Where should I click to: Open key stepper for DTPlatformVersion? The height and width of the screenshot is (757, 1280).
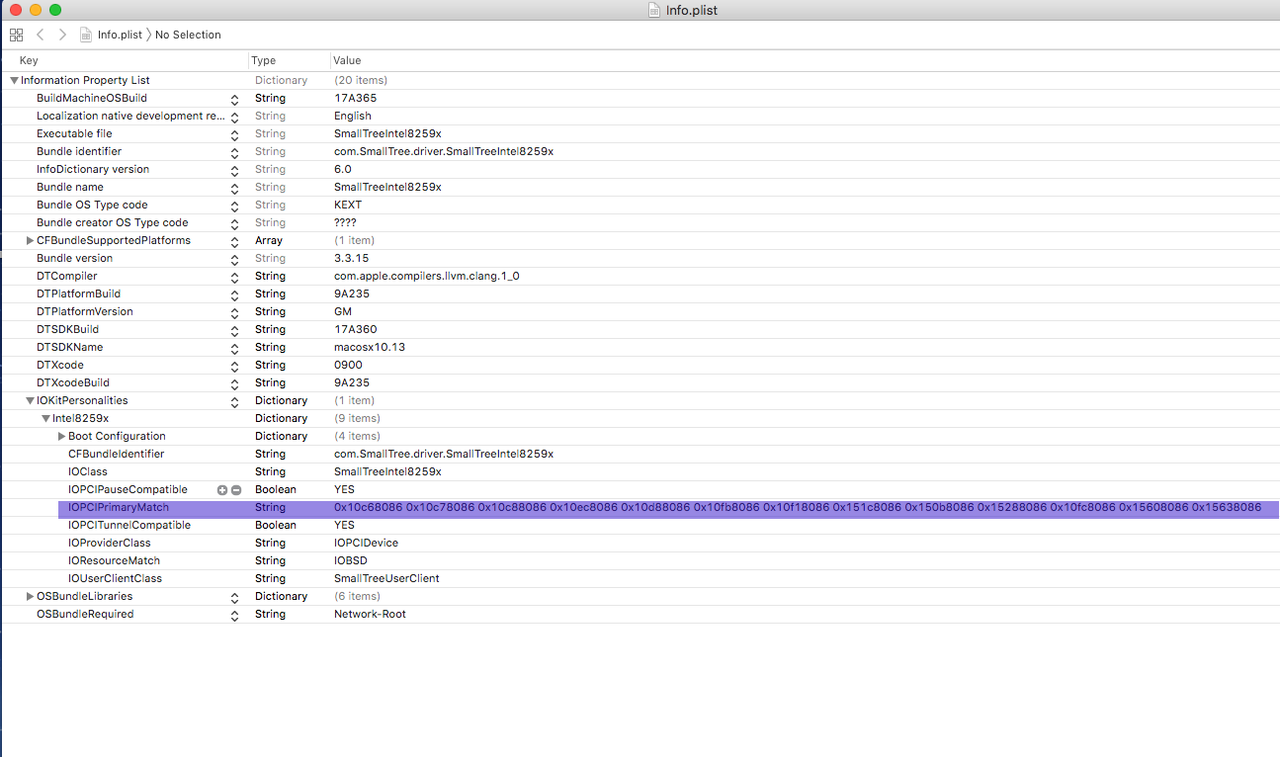tap(234, 312)
